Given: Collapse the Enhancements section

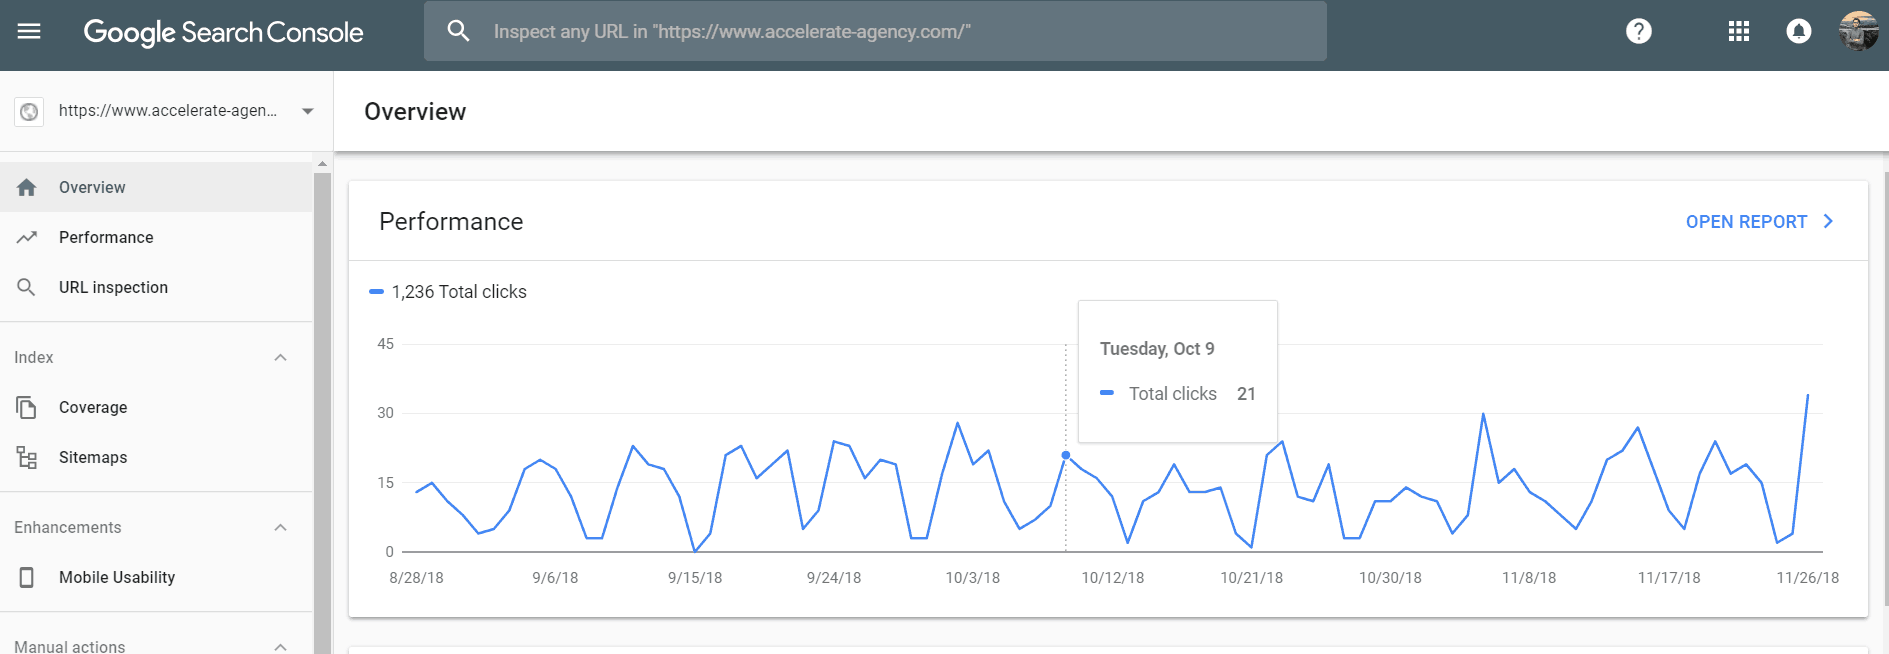Looking at the screenshot, I should [281, 527].
